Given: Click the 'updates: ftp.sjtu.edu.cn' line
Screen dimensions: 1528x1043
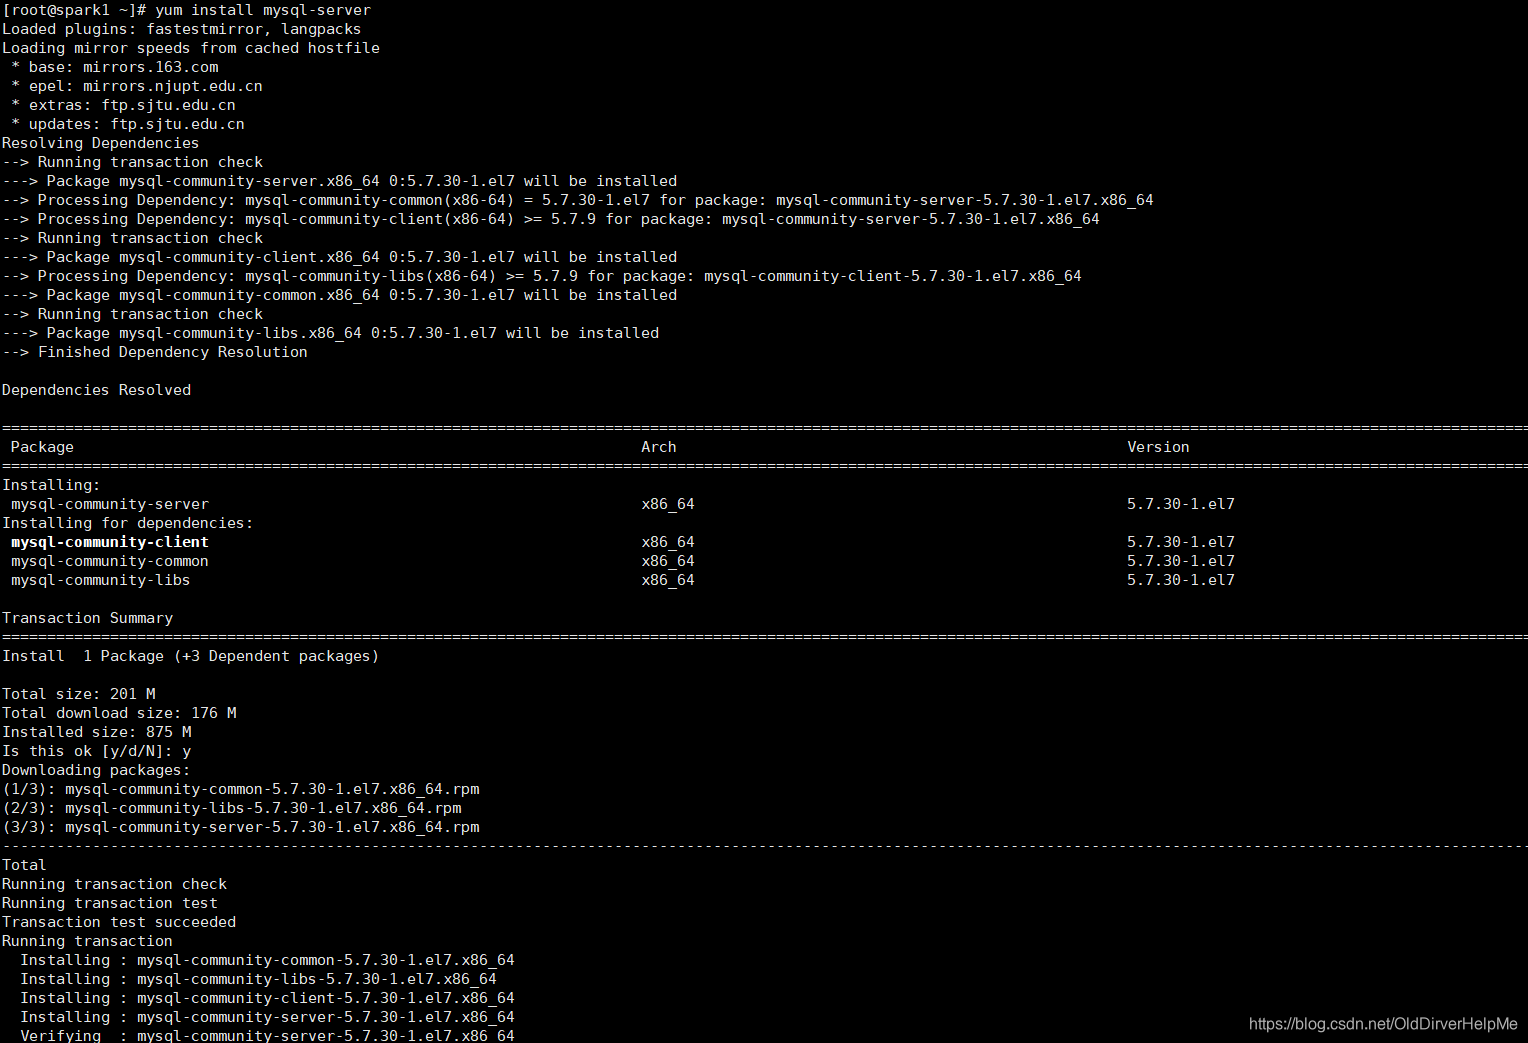Looking at the screenshot, I should click(128, 124).
